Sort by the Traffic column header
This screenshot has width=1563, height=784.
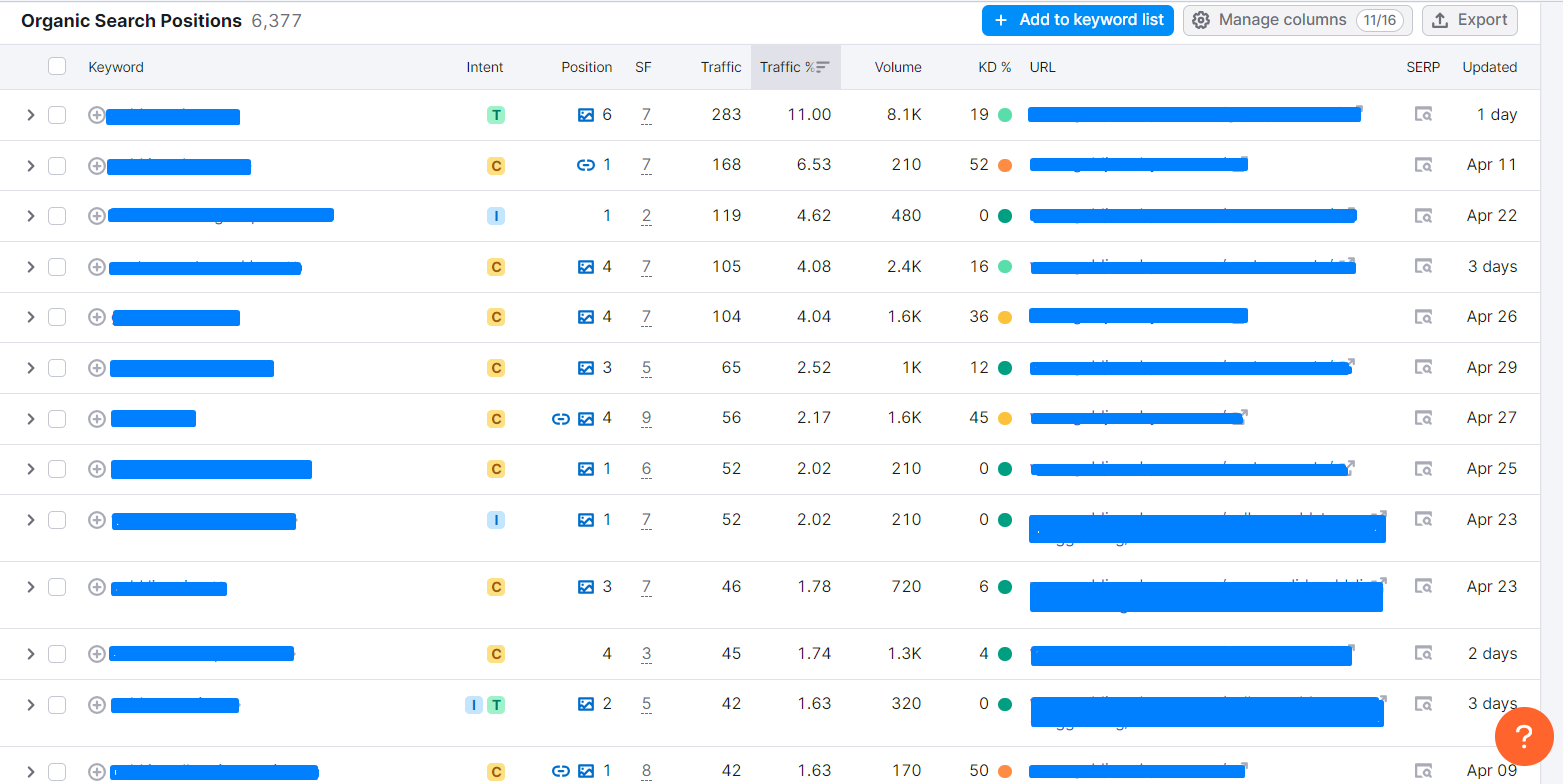pos(721,67)
